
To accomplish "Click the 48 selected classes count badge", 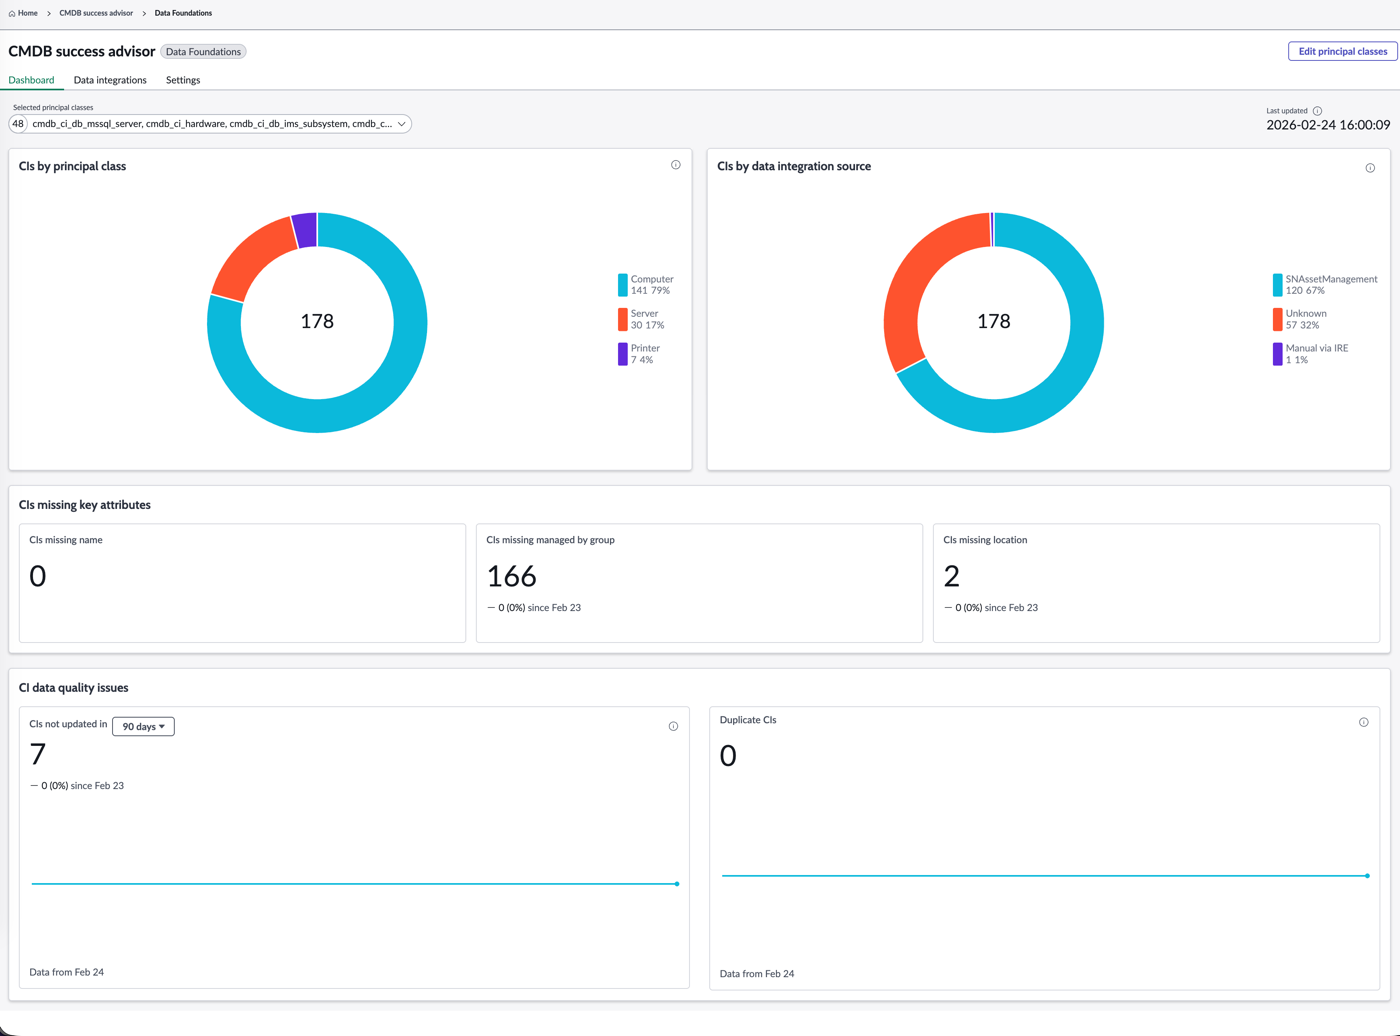I will coord(18,124).
